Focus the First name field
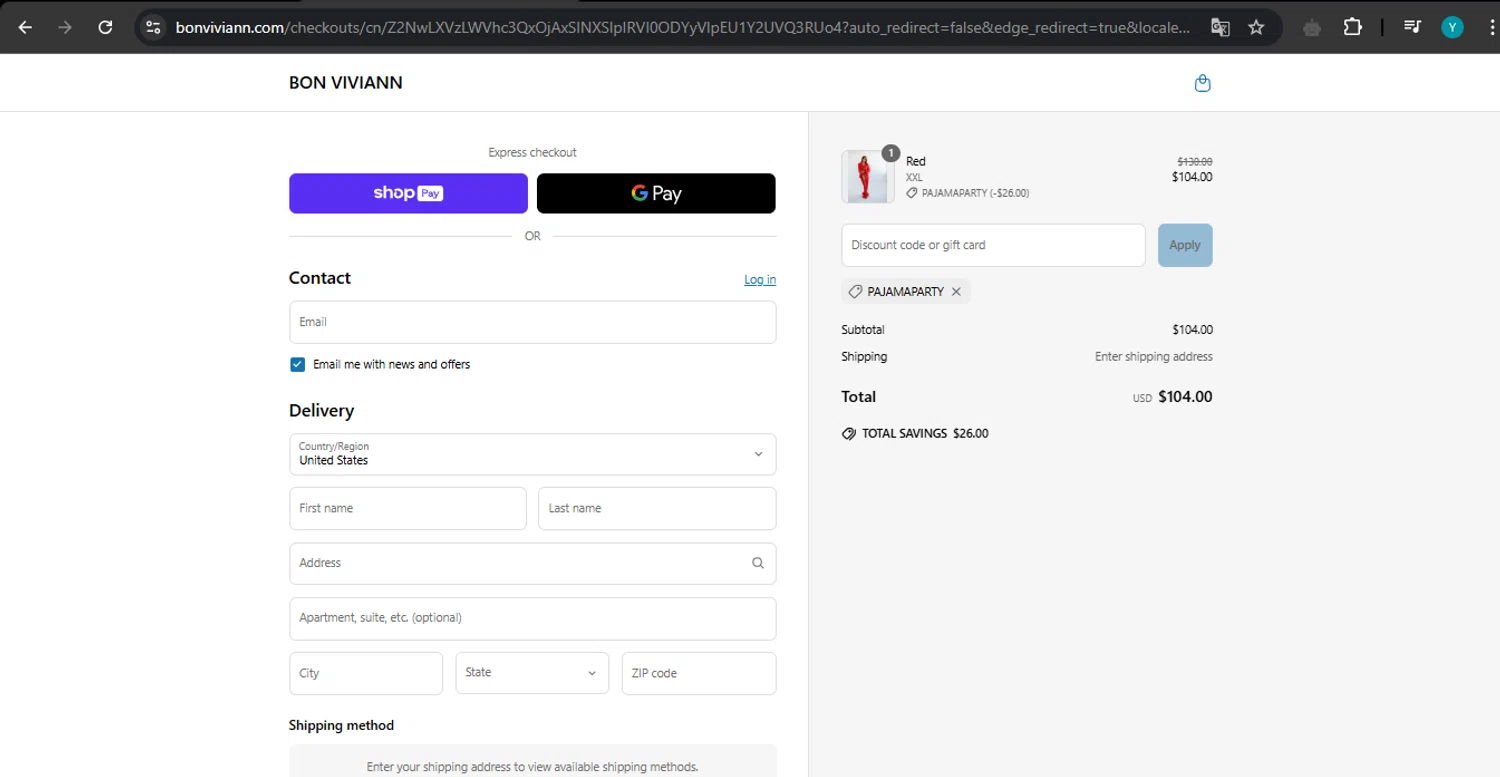The height and width of the screenshot is (777, 1500). click(x=408, y=508)
